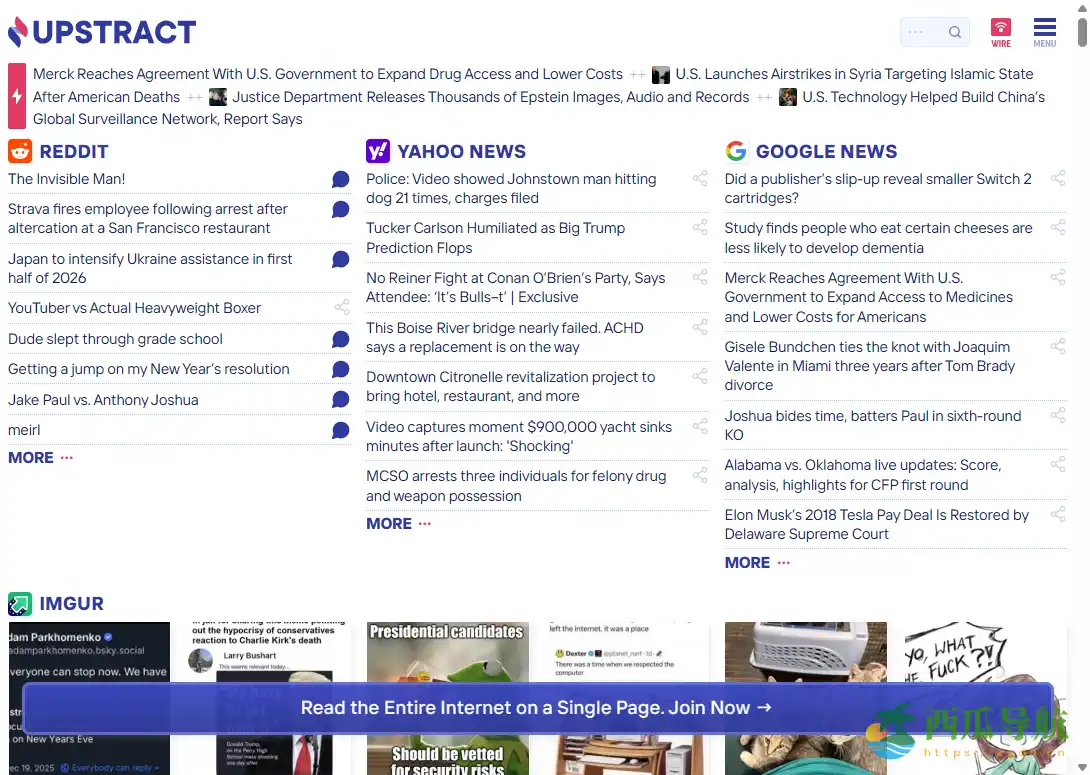Open the Yahoo News section heading
Viewport: 1090px width, 775px height.
(x=461, y=152)
